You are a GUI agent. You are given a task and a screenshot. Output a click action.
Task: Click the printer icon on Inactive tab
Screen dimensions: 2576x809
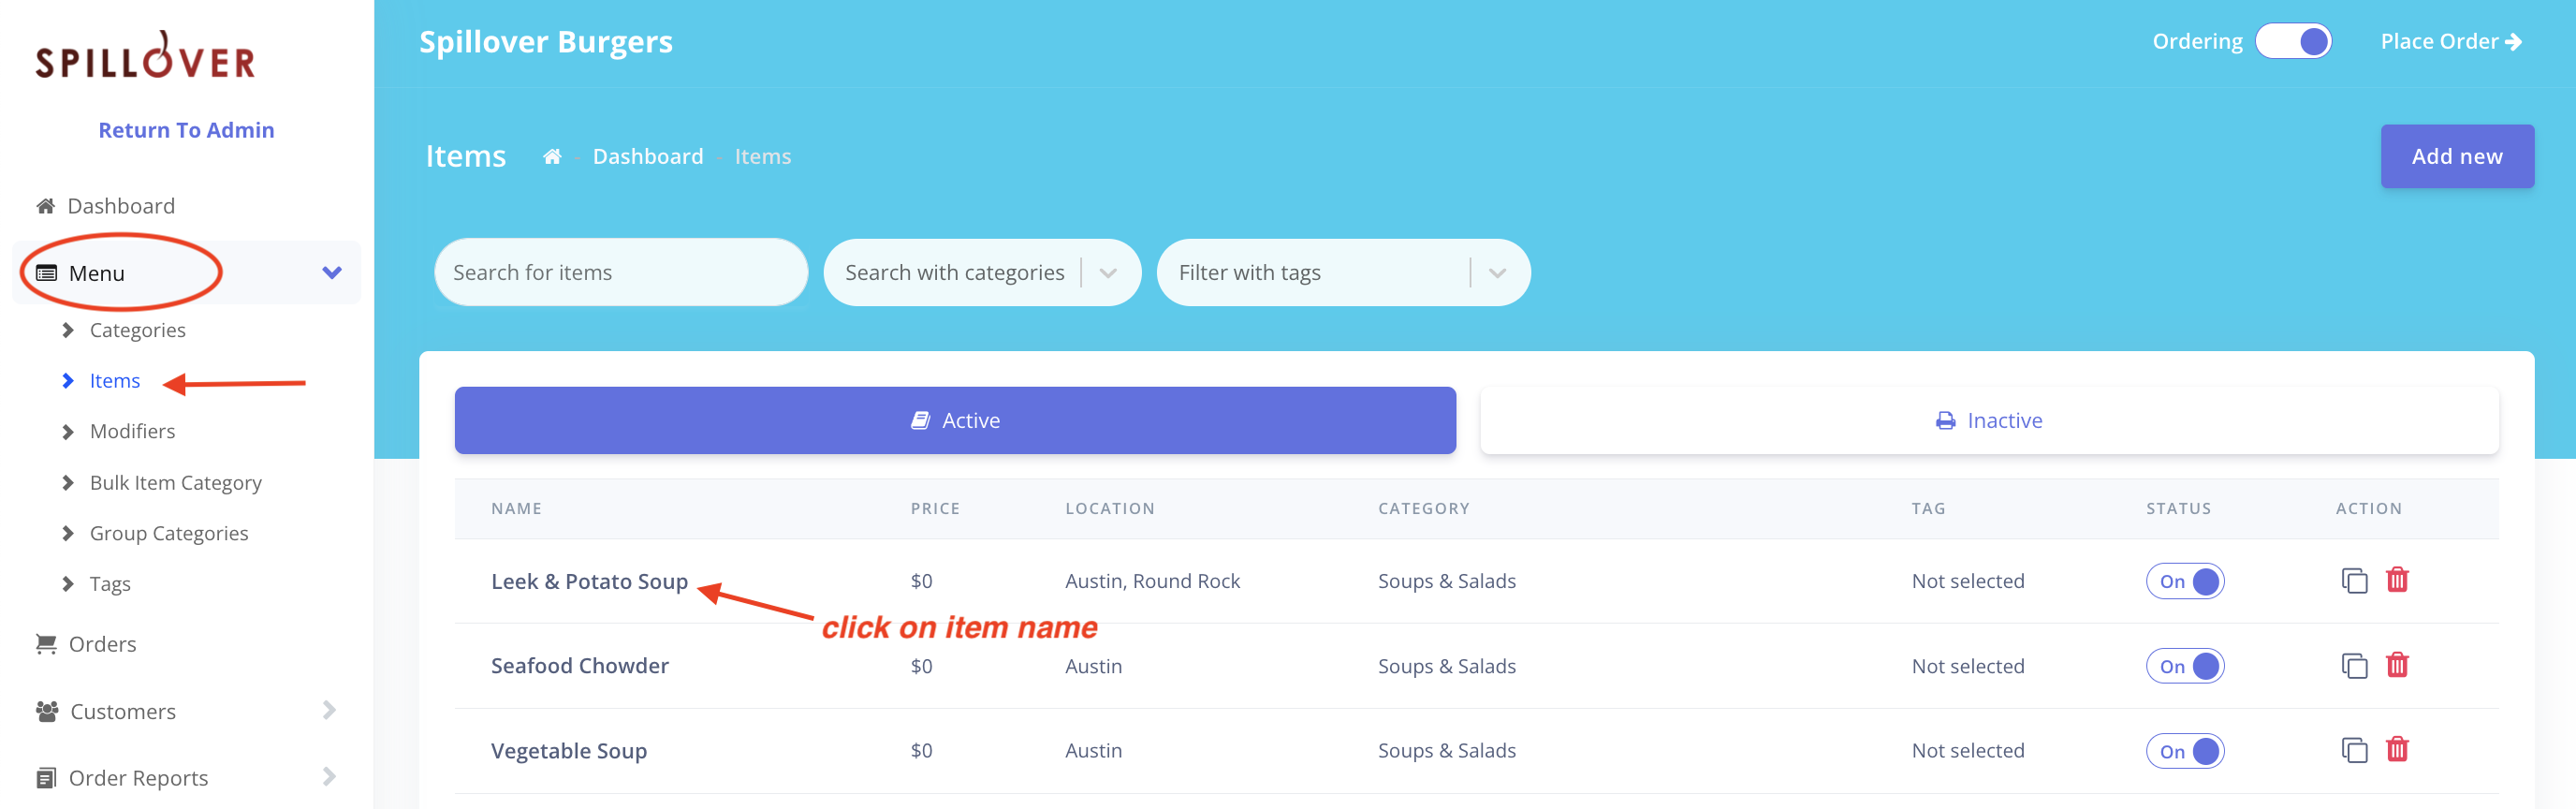(x=1945, y=421)
